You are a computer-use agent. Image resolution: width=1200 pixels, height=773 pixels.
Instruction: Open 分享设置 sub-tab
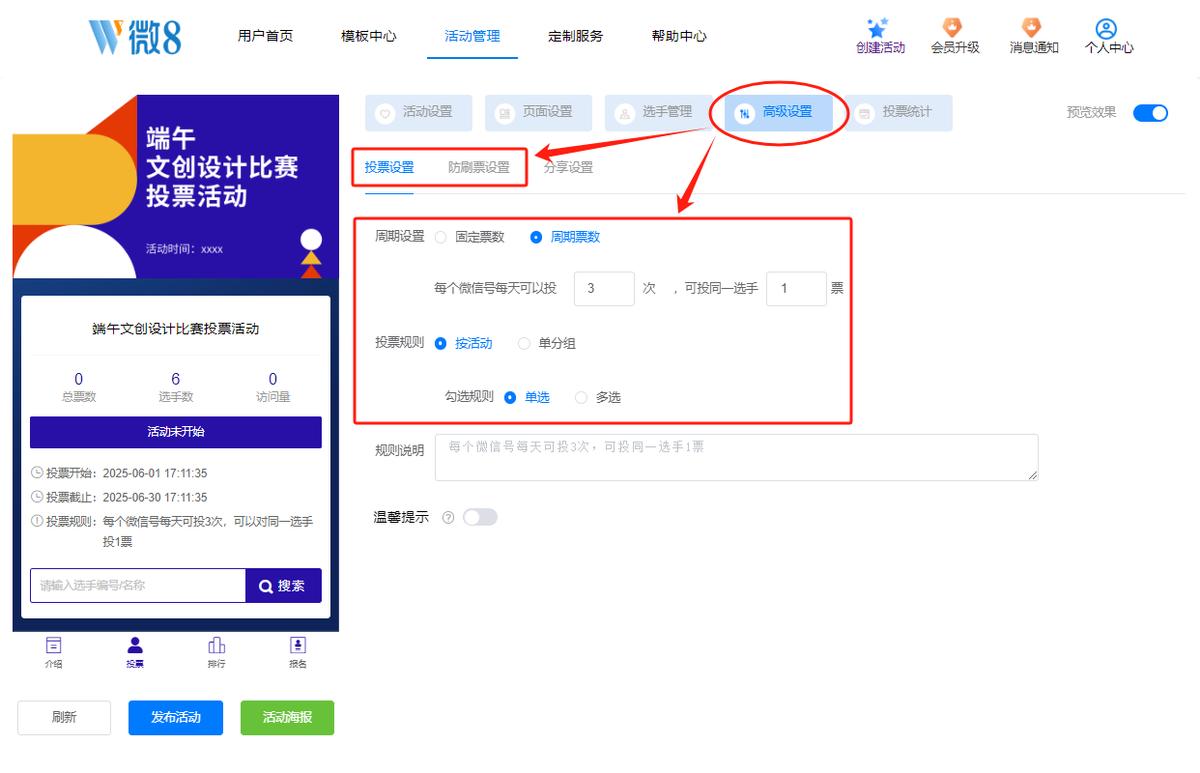point(568,167)
